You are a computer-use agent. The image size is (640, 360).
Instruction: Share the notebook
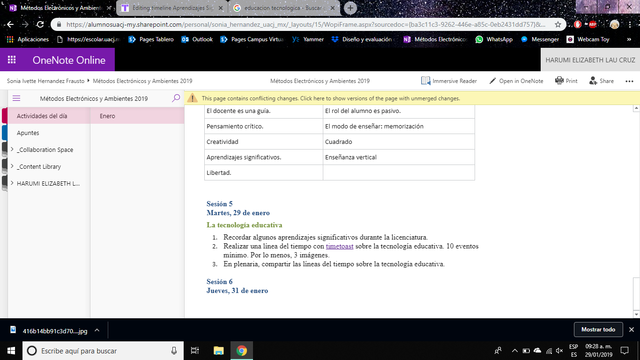[601, 81]
